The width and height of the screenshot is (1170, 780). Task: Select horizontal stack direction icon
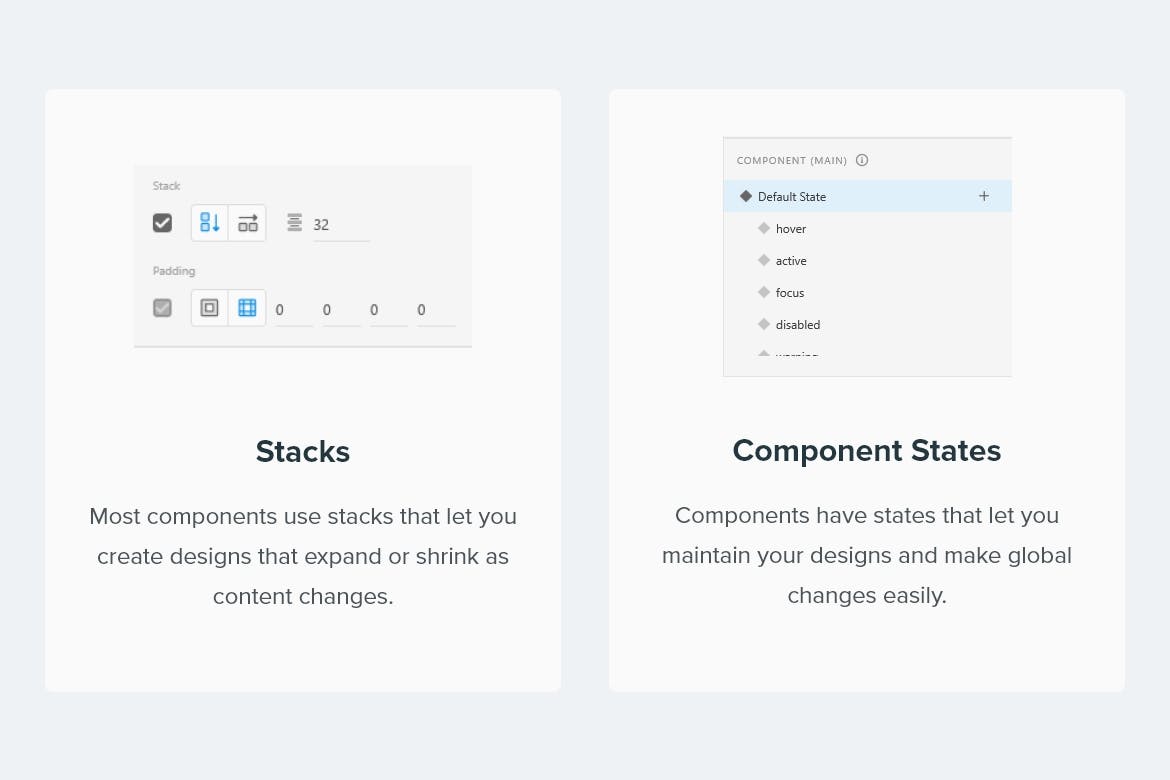pyautogui.click(x=247, y=223)
